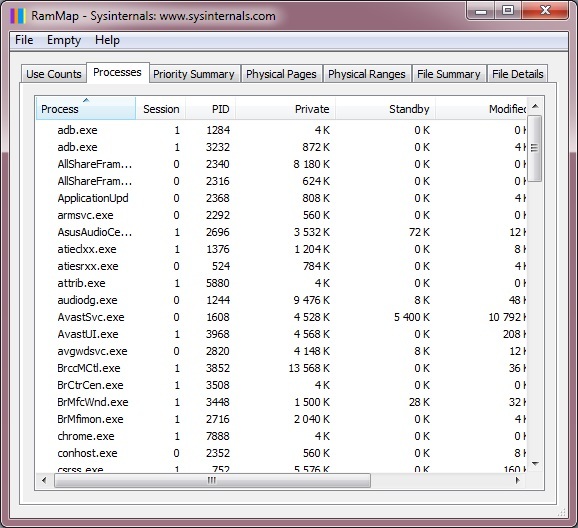578x528 pixels.
Task: Open the File menu
Action: [x=24, y=40]
